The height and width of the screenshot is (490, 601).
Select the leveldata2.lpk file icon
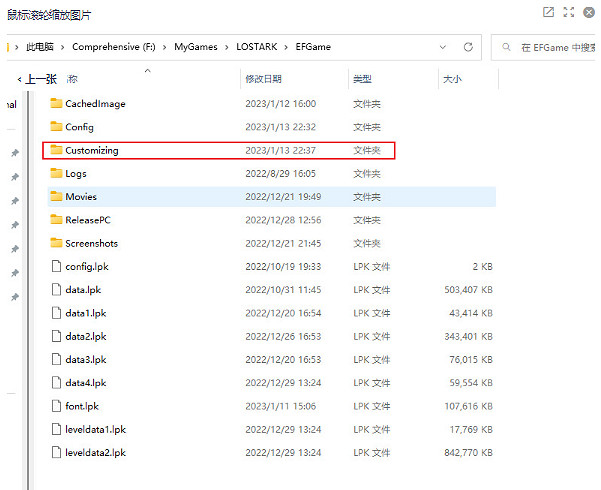click(56, 453)
